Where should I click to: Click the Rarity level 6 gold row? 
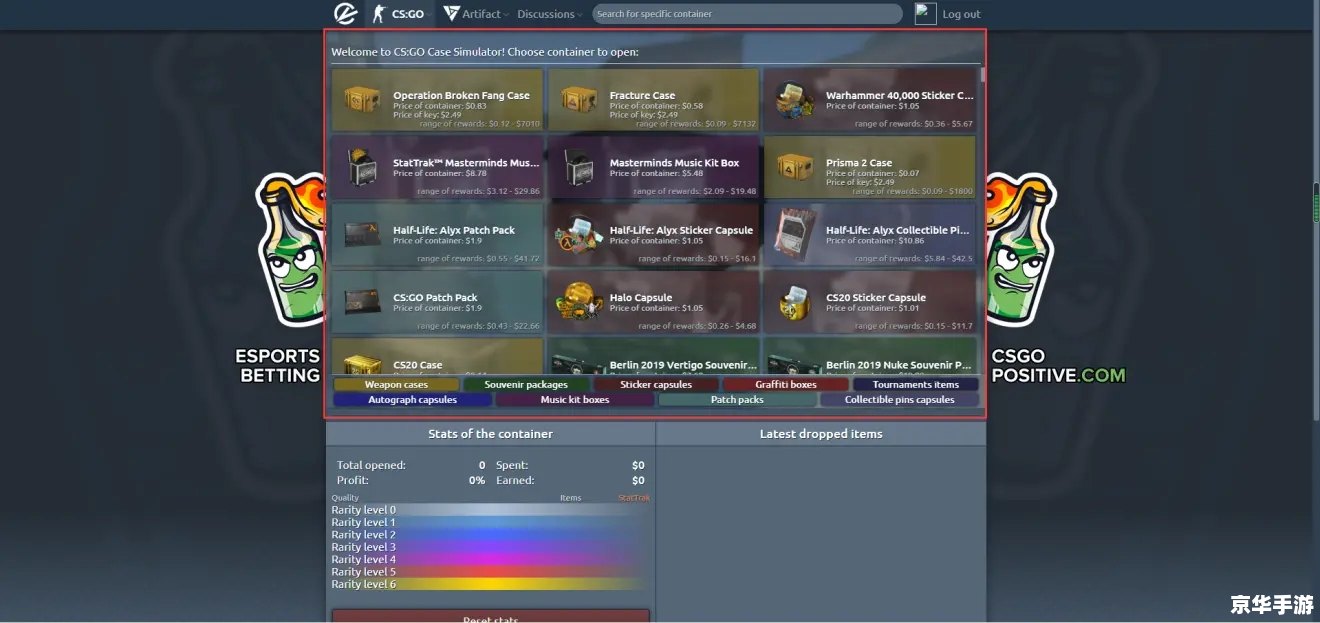point(490,584)
